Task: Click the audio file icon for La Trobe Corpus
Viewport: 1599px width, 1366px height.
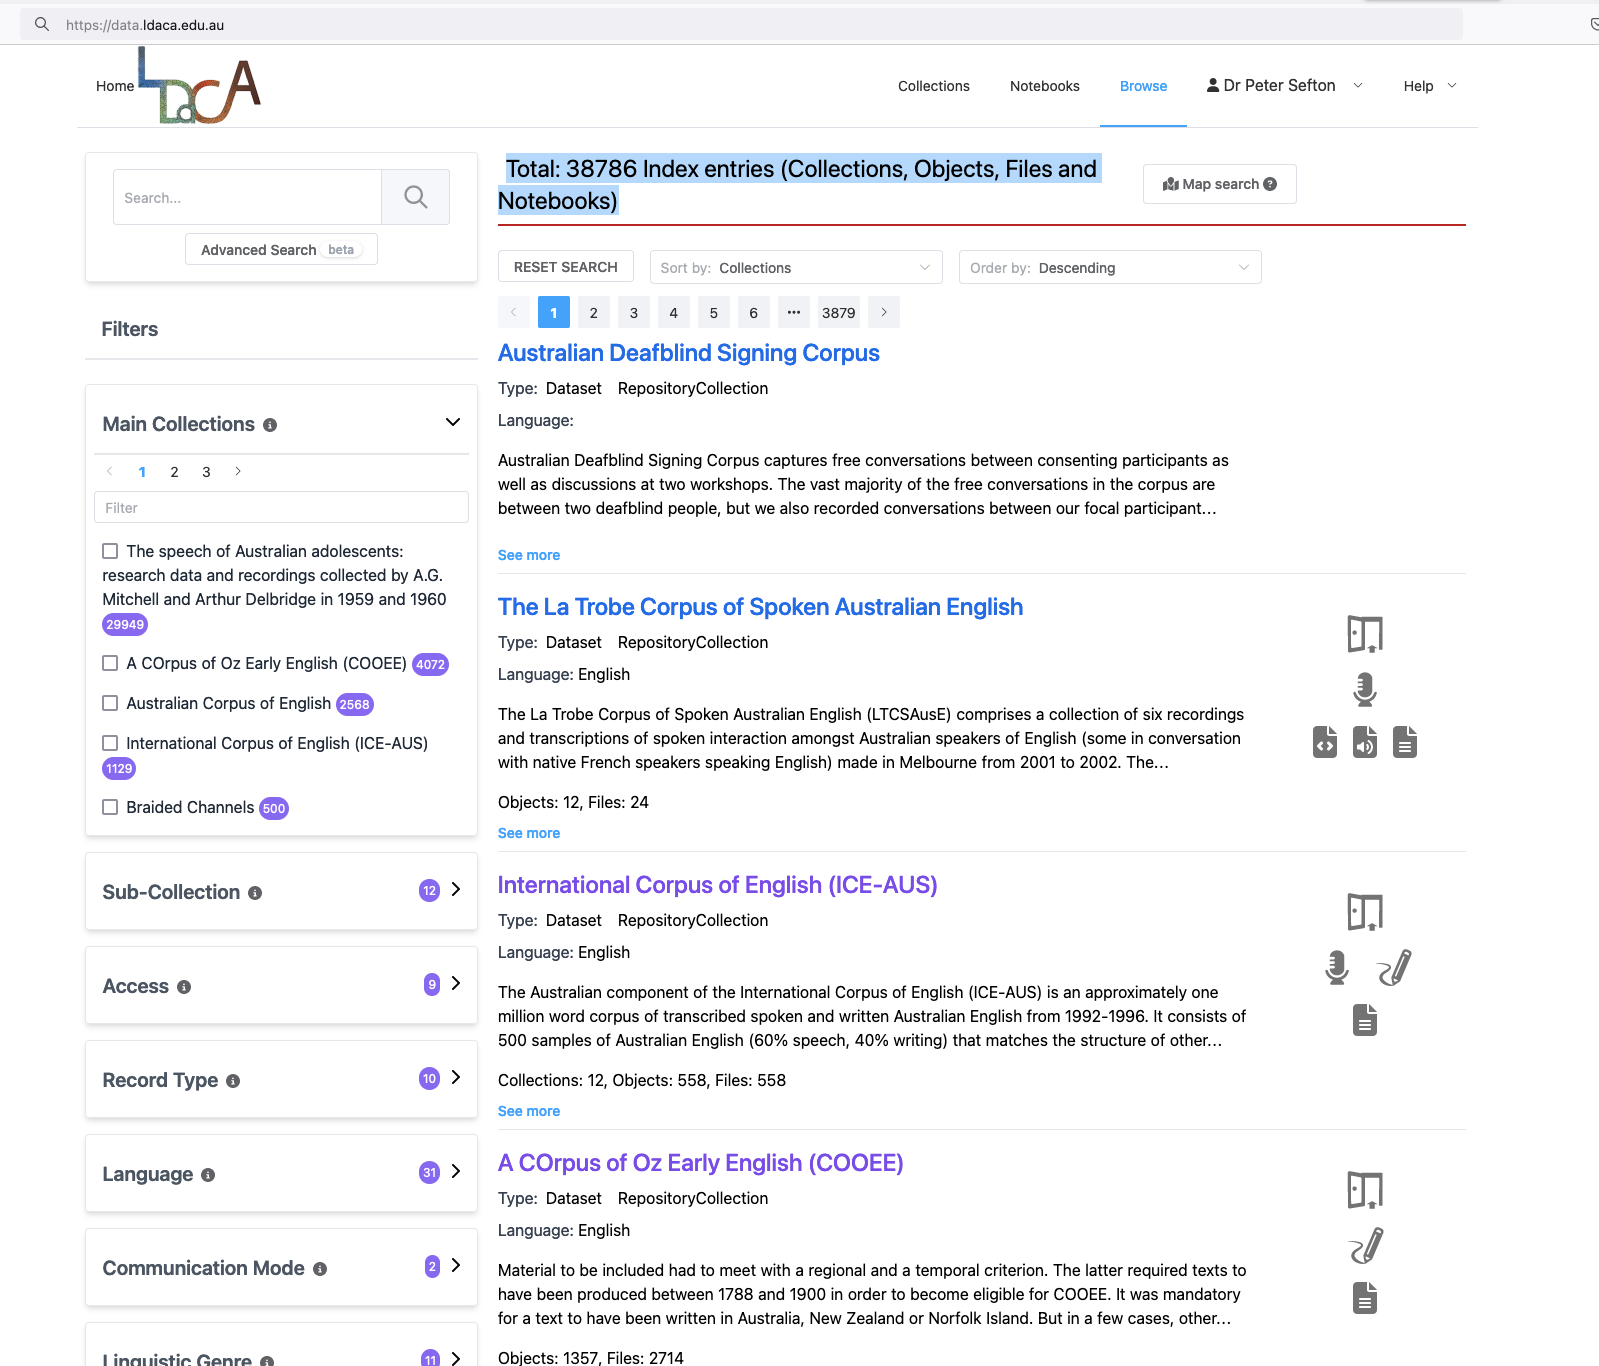Action: 1365,742
